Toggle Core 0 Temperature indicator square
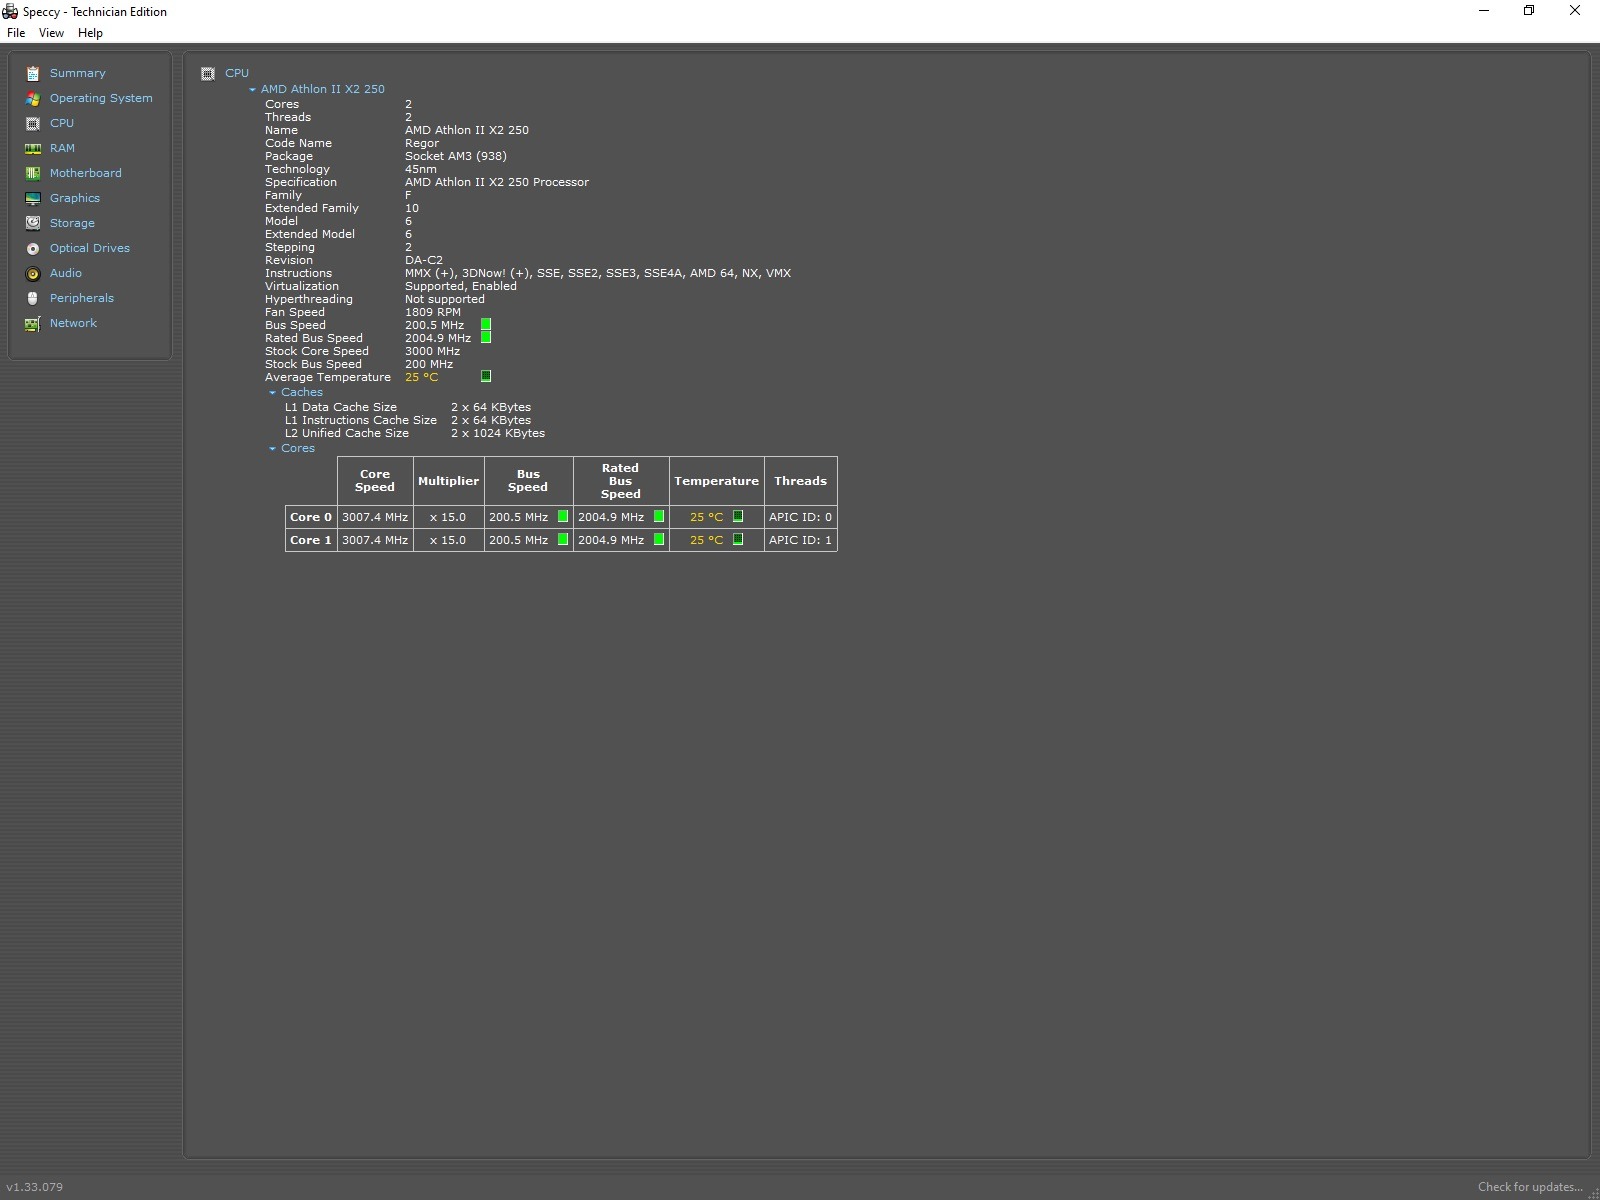Image resolution: width=1600 pixels, height=1200 pixels. click(x=738, y=517)
